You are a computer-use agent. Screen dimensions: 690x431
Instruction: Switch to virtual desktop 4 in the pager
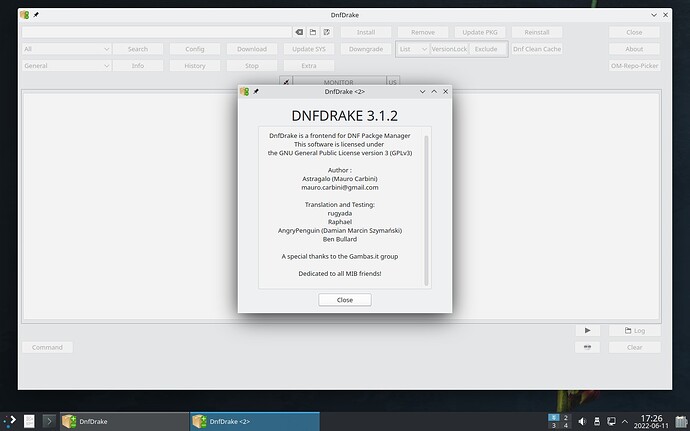(565, 425)
